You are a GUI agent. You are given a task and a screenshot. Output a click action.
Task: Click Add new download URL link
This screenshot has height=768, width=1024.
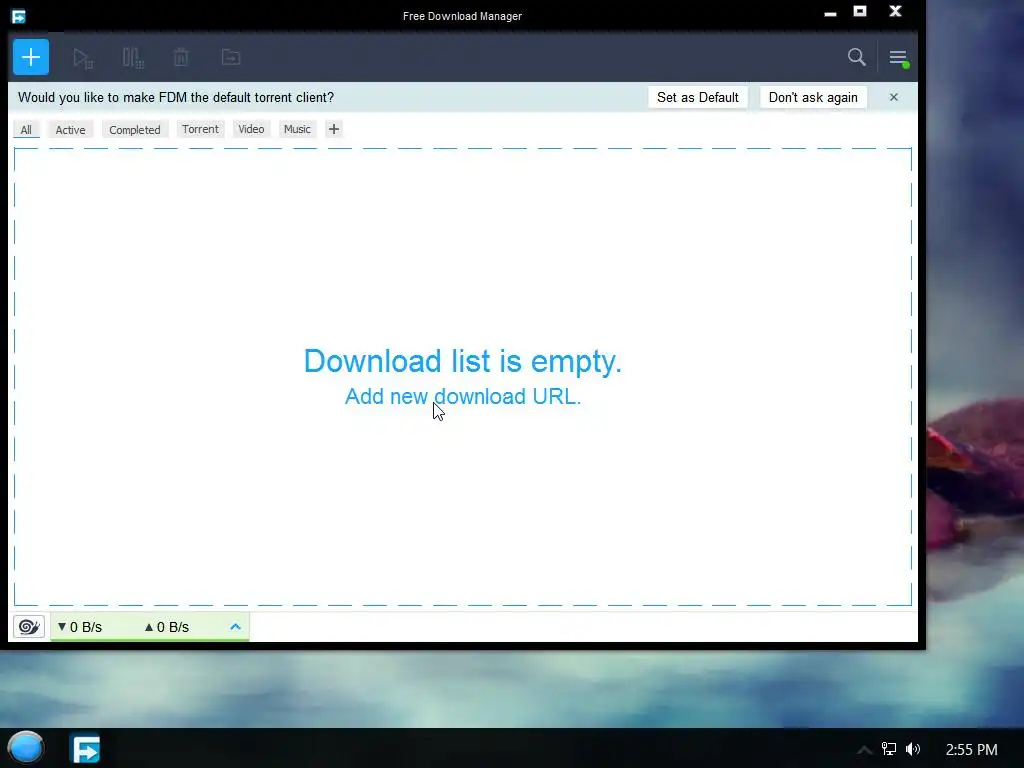(462, 396)
